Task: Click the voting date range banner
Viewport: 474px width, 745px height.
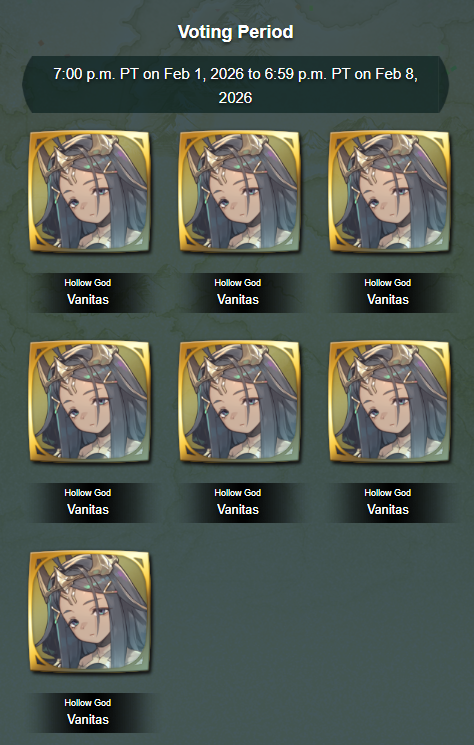Action: [x=236, y=85]
